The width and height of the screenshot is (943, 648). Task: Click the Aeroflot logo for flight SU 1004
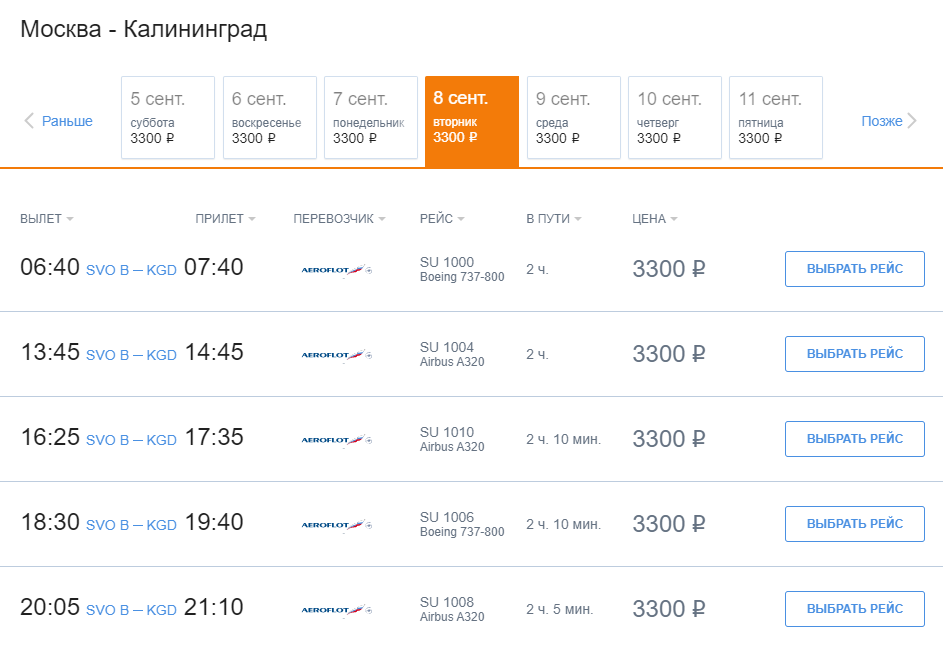pos(337,355)
